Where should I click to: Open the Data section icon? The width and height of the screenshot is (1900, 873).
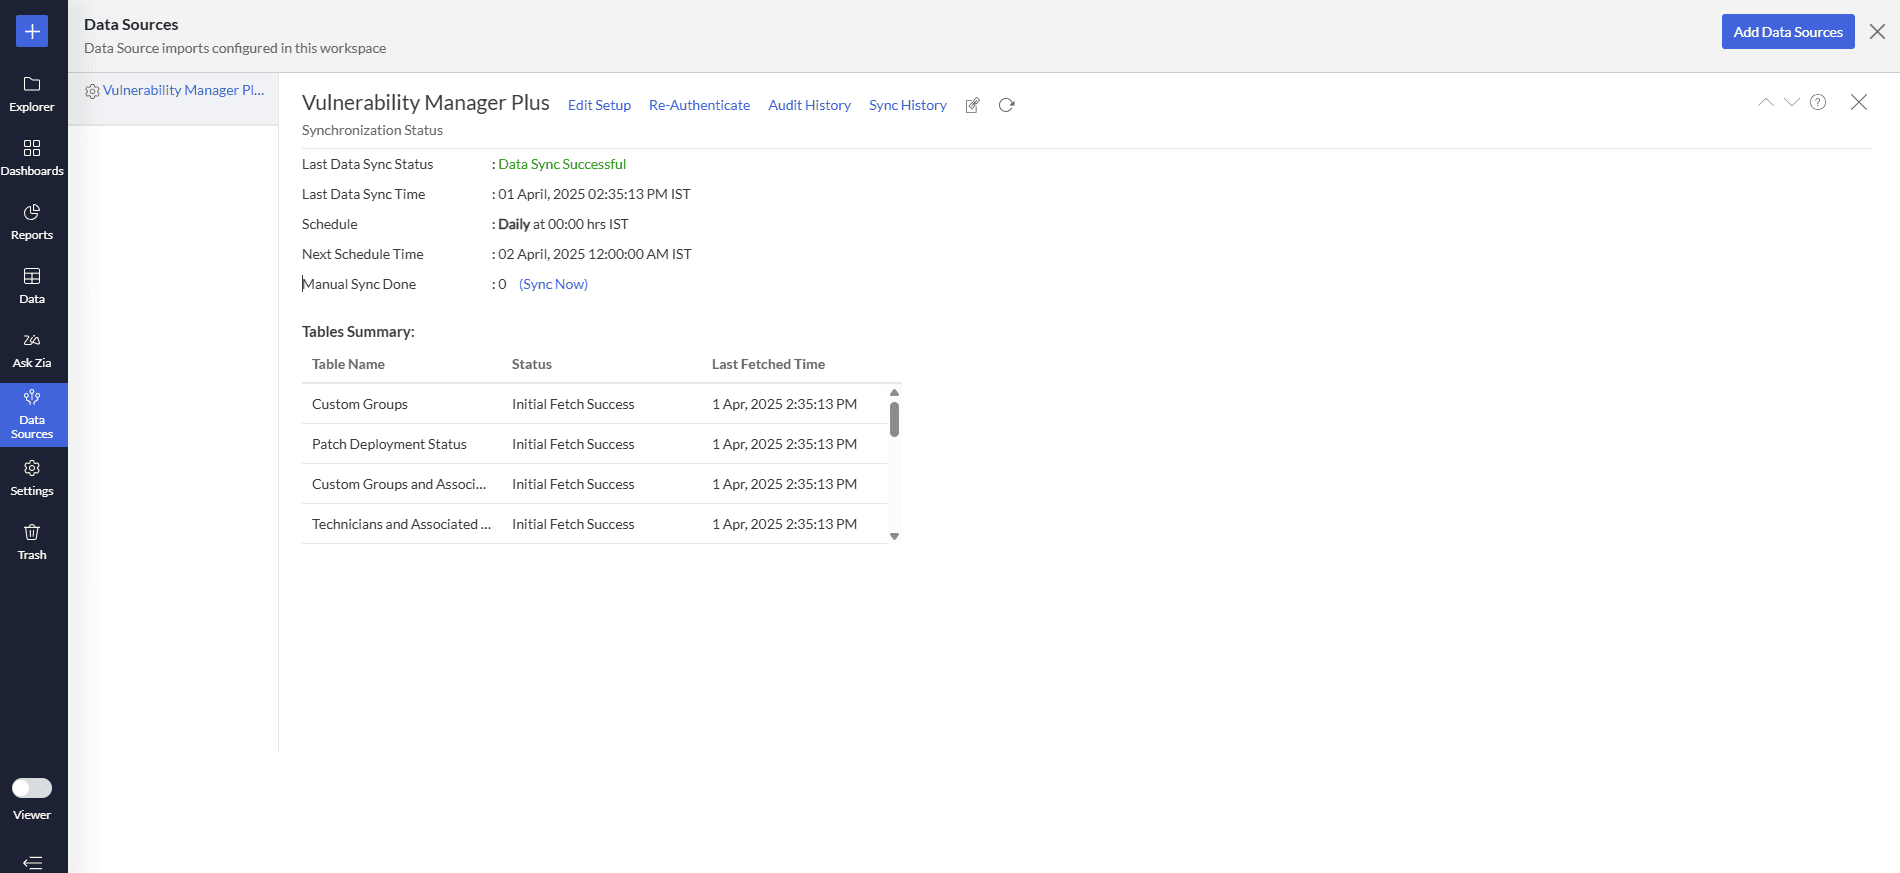32,286
